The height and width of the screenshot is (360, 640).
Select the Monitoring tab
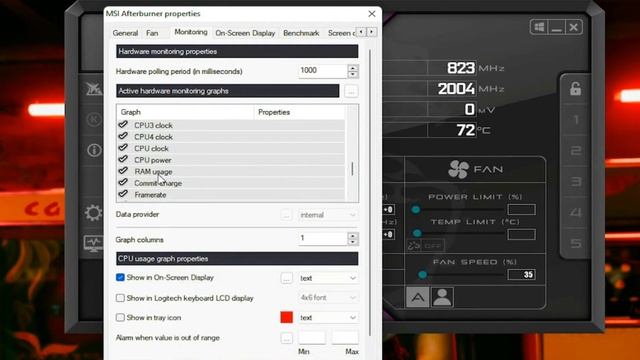click(191, 32)
